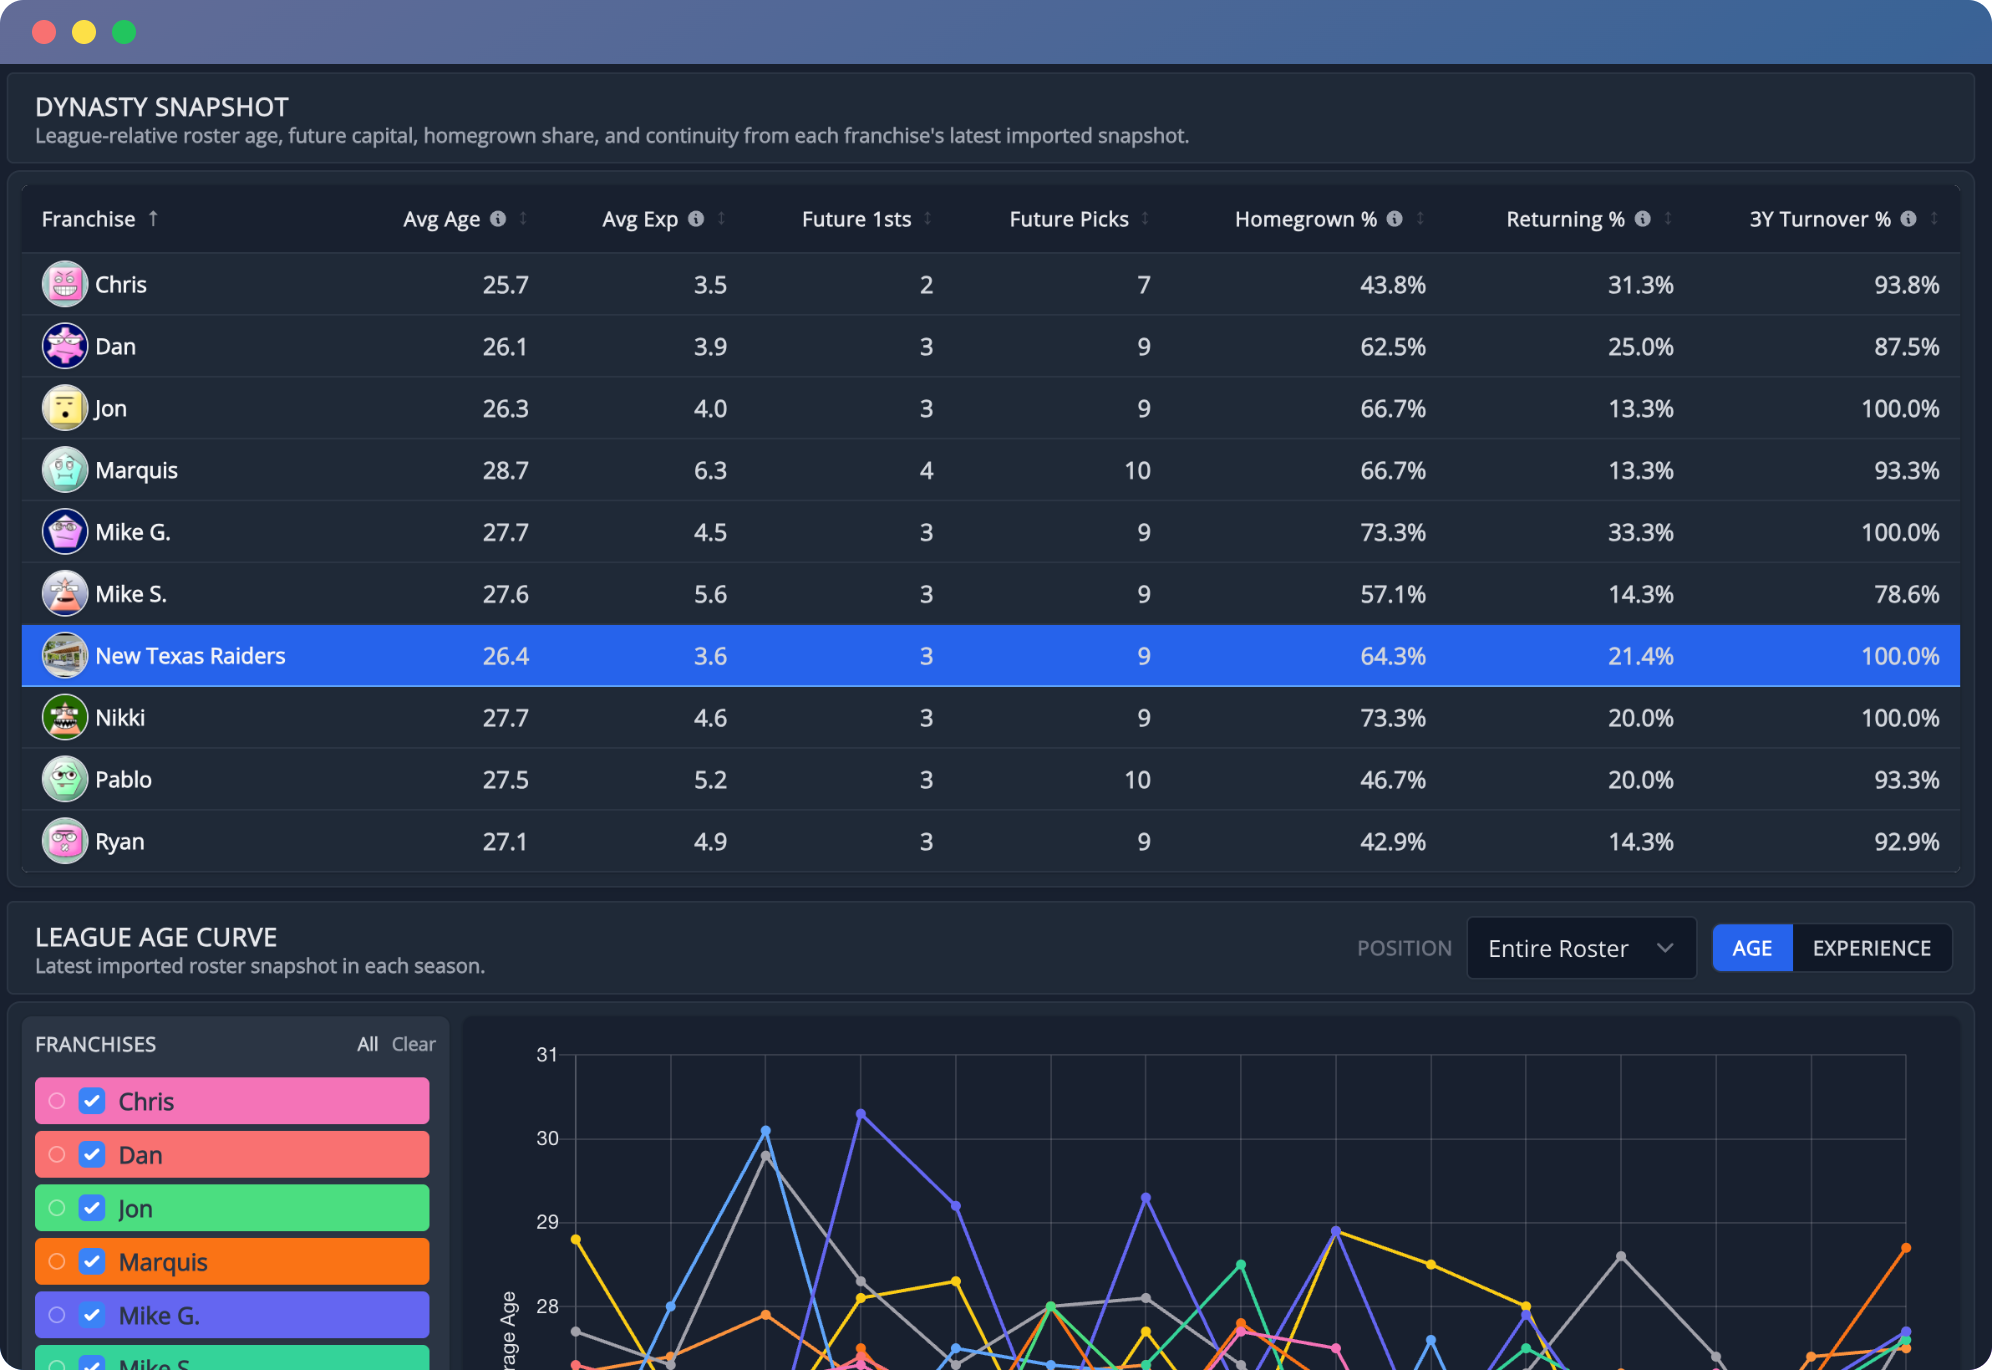Viewport: 1992px width, 1370px height.
Task: Click the Homegrown % info icon
Action: 1394,219
